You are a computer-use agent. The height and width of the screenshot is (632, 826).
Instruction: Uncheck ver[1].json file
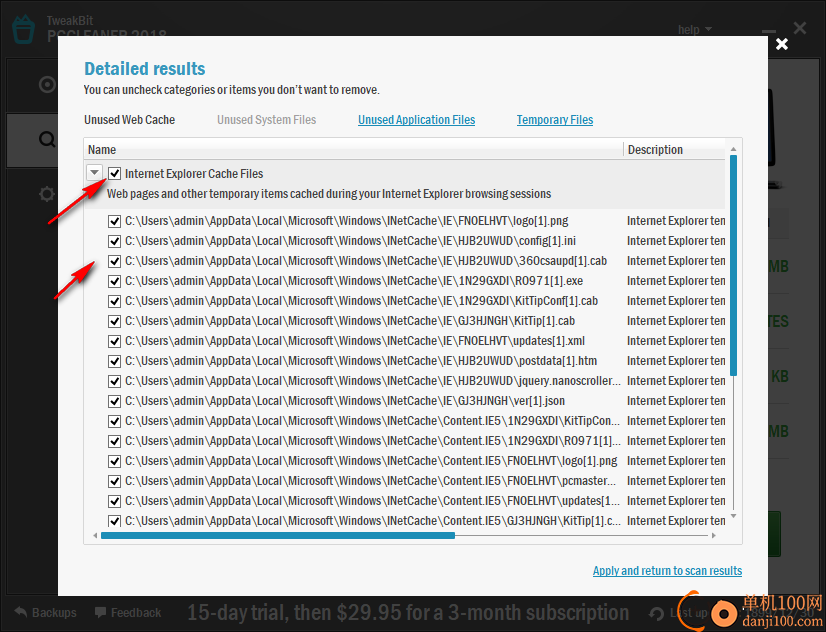point(114,401)
